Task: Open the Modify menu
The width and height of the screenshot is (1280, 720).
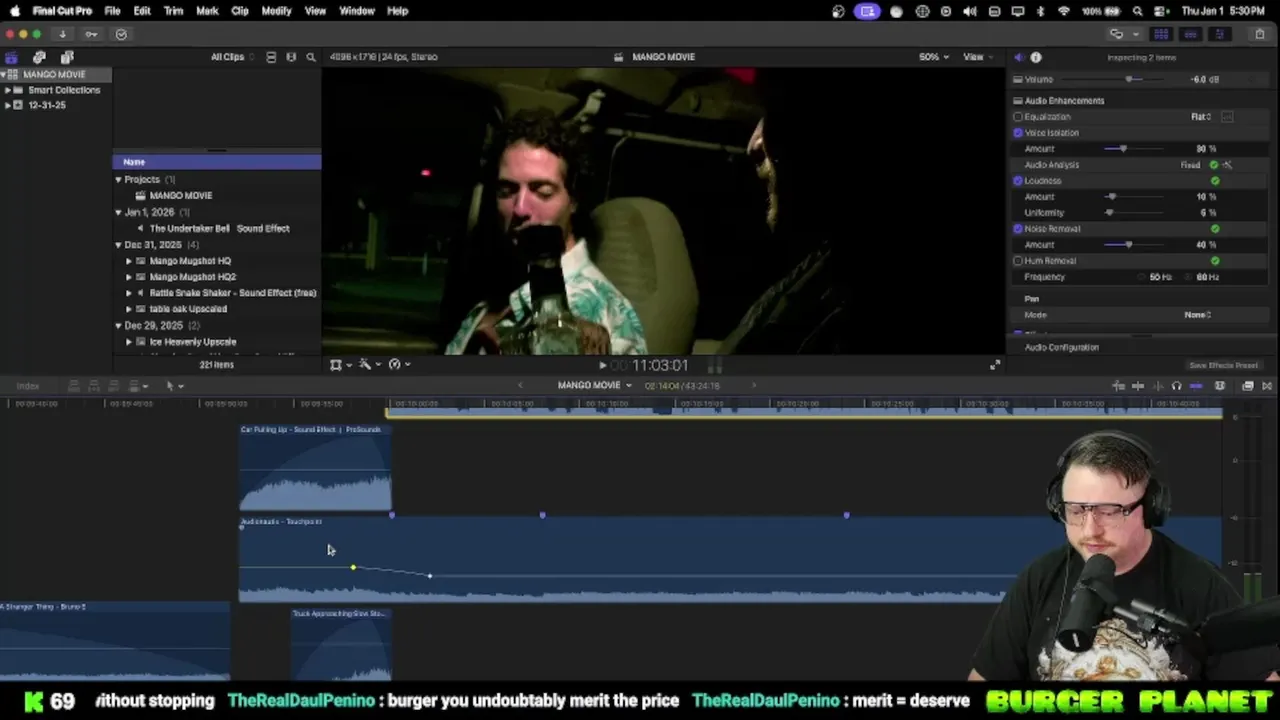Action: pos(276,11)
